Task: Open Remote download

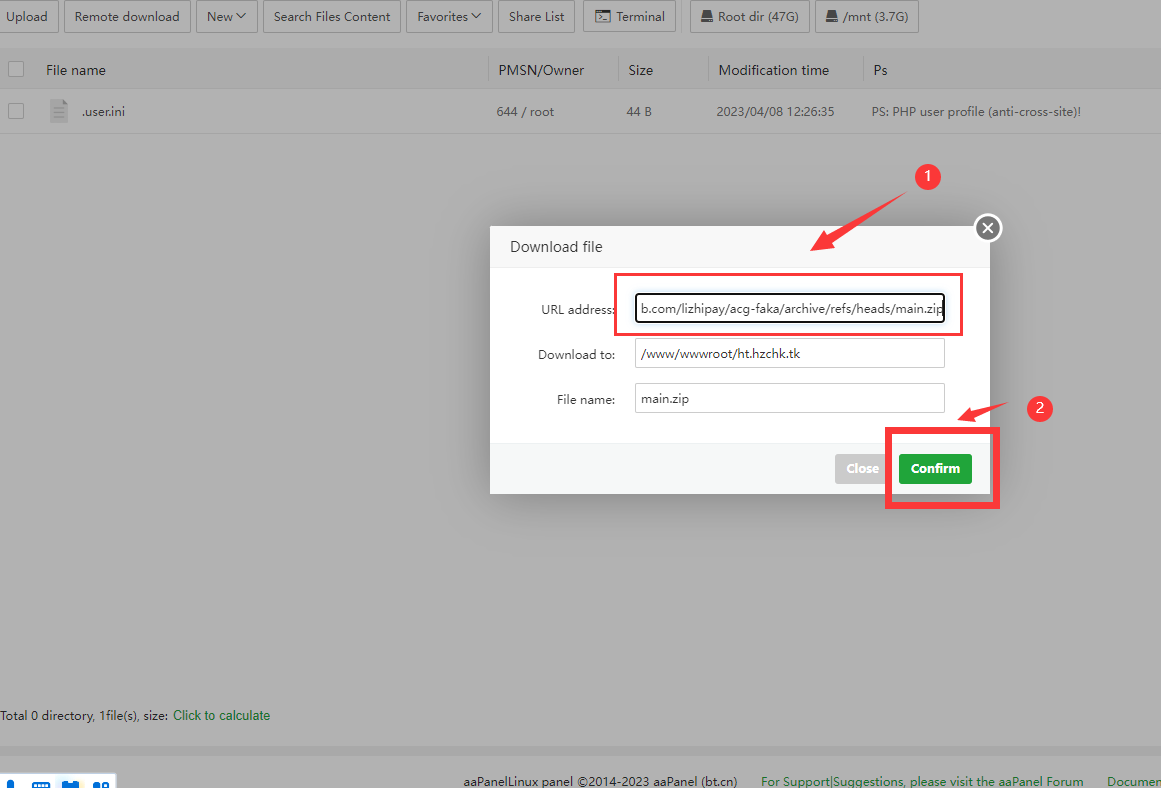Action: click(x=127, y=16)
